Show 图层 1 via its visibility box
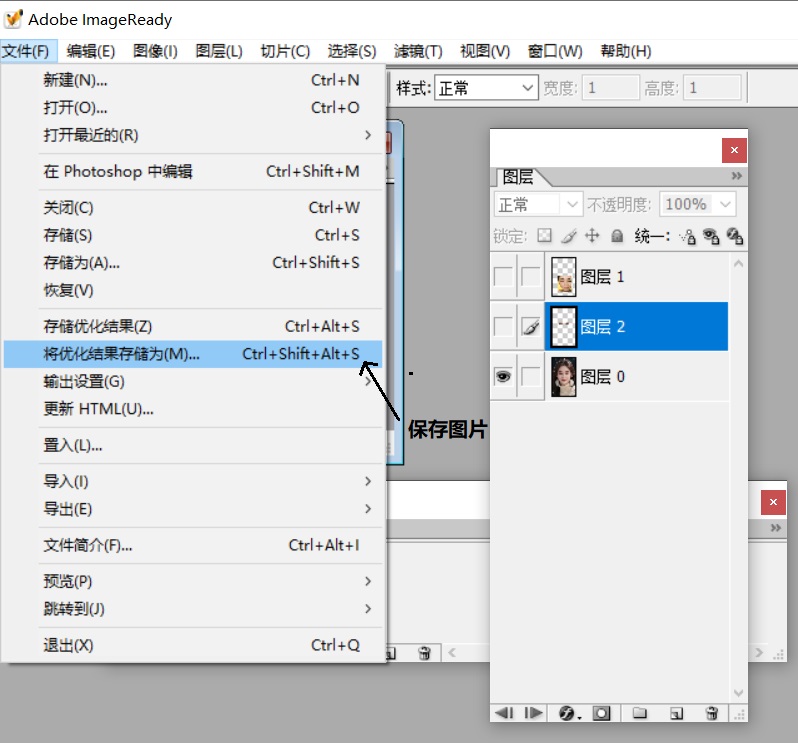Image resolution: width=798 pixels, height=743 pixels. 503,277
